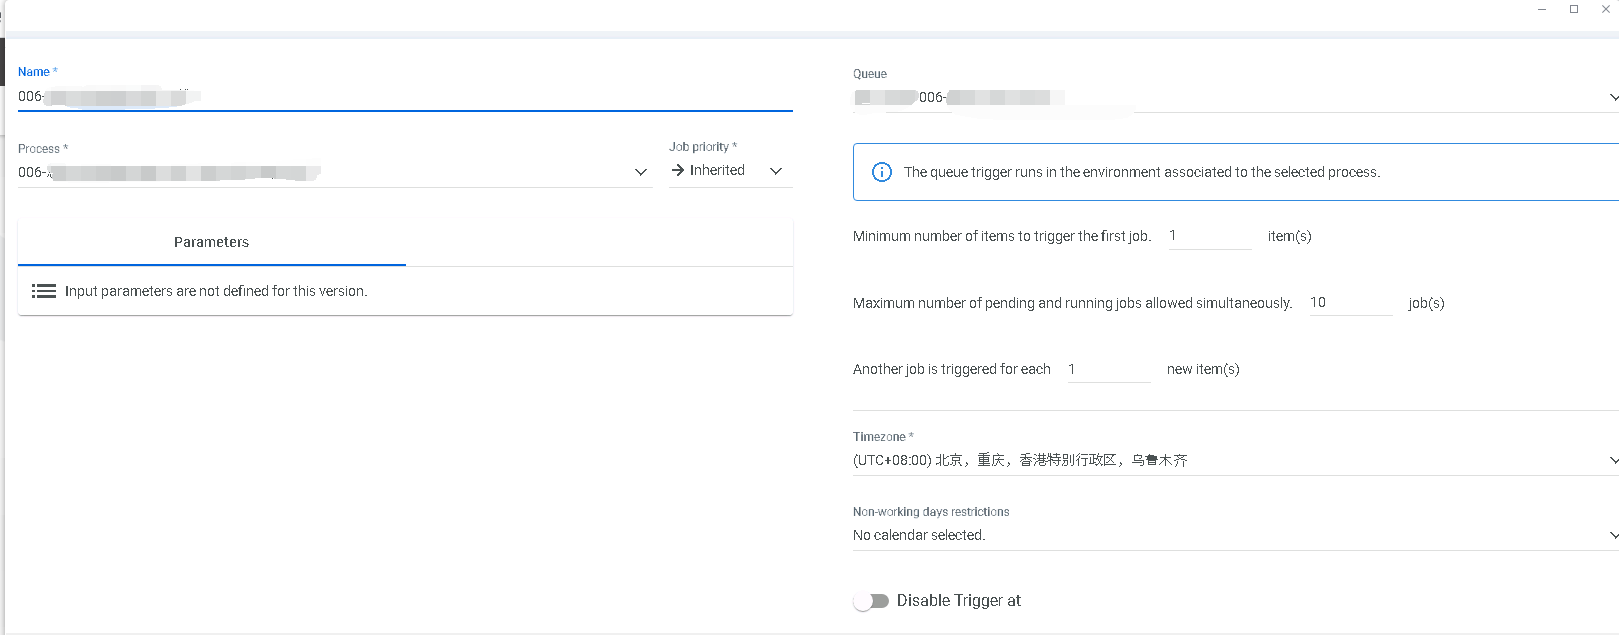Image resolution: width=1619 pixels, height=635 pixels.
Task: Click the queue trigger environment info message
Action: [x=1141, y=172]
